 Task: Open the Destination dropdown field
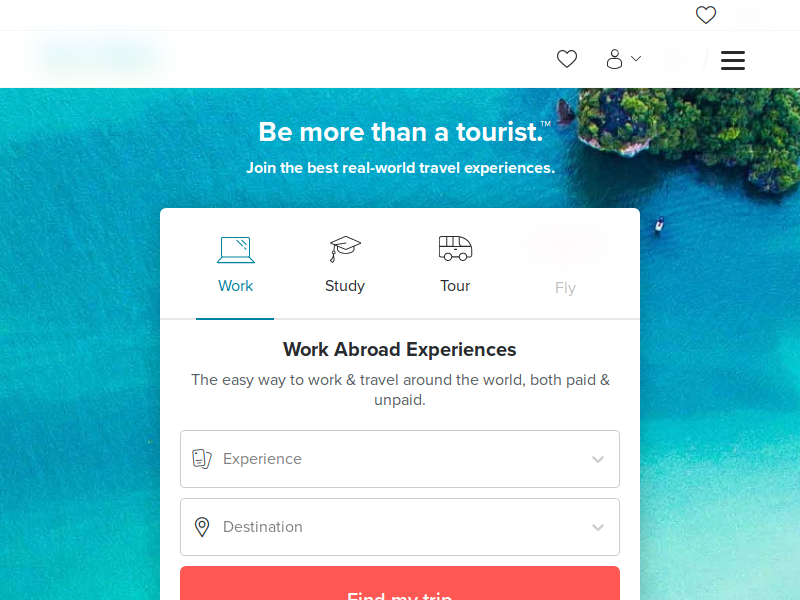point(400,527)
